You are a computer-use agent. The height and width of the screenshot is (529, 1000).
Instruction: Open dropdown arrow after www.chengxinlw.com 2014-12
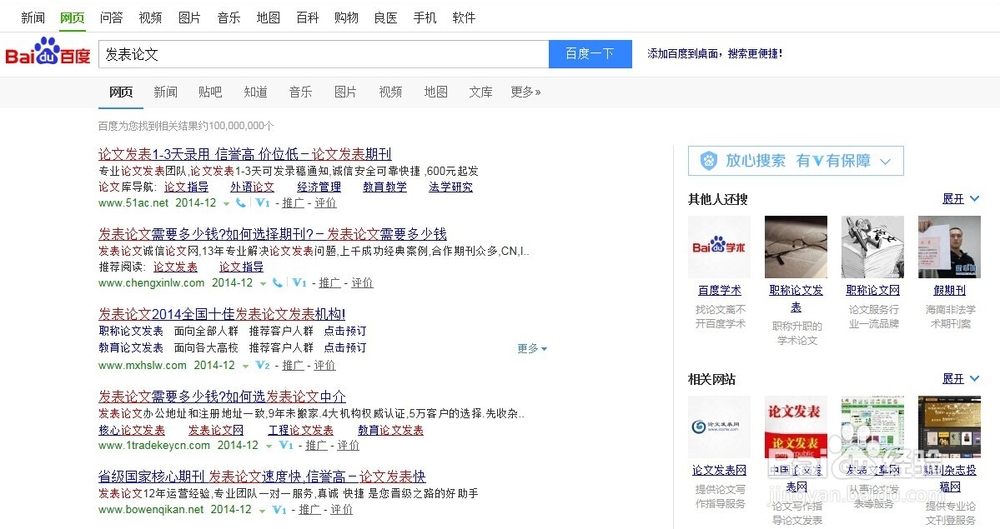click(x=262, y=284)
